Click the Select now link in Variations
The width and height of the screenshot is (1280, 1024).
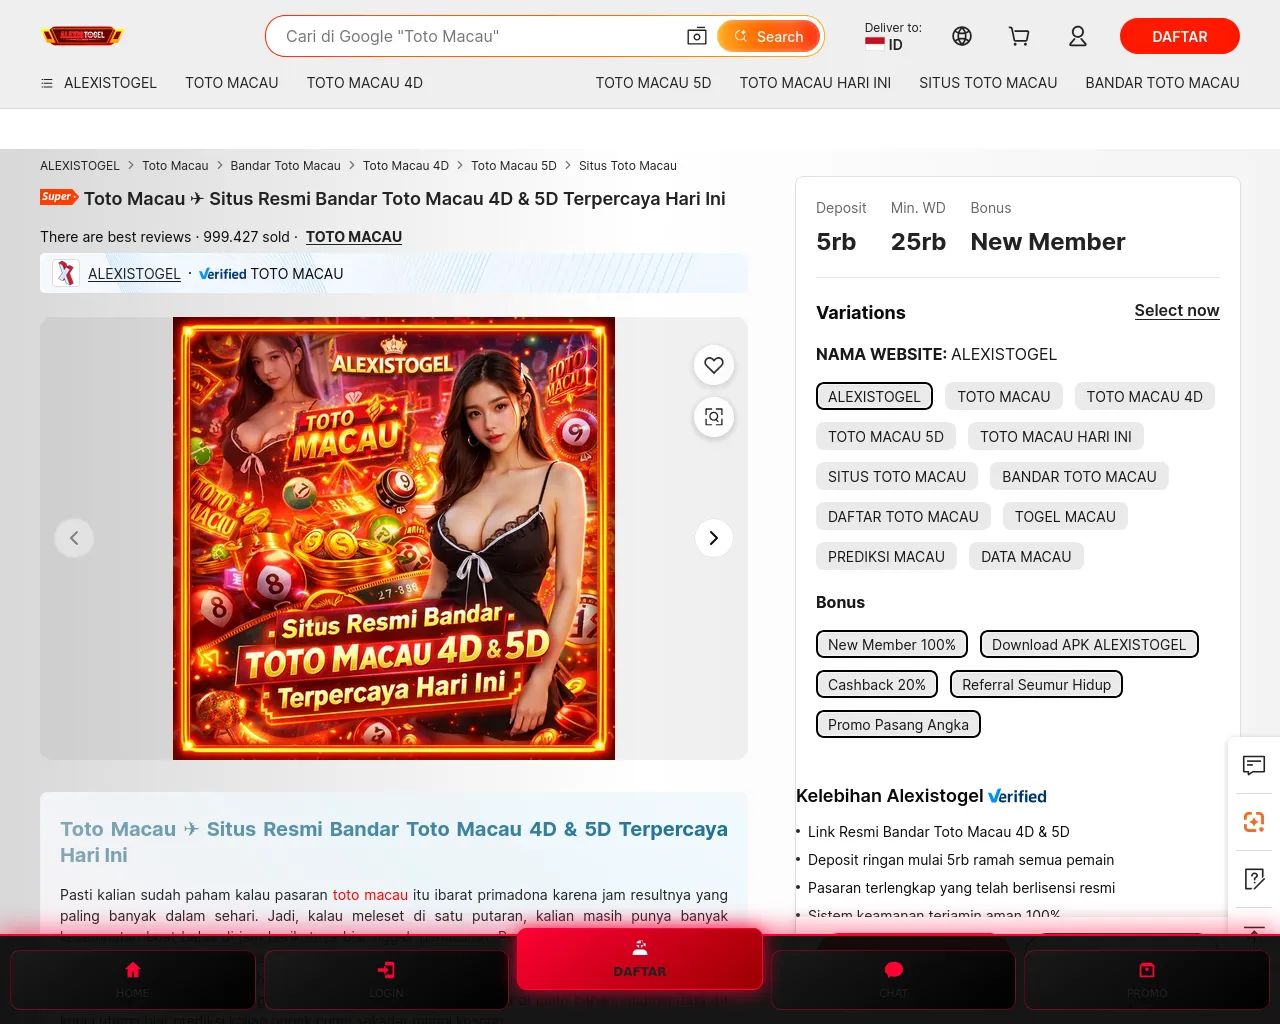[x=1177, y=311]
